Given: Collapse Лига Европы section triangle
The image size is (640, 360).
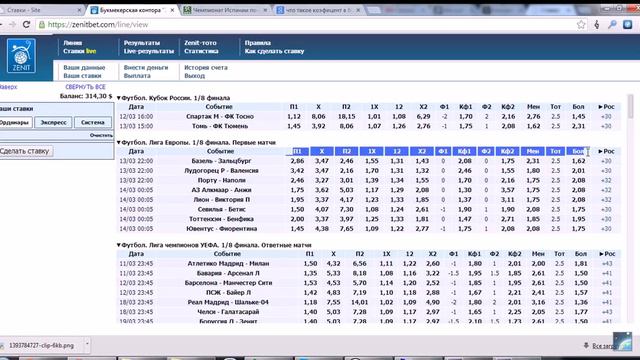Looking at the screenshot, I should [x=119, y=142].
